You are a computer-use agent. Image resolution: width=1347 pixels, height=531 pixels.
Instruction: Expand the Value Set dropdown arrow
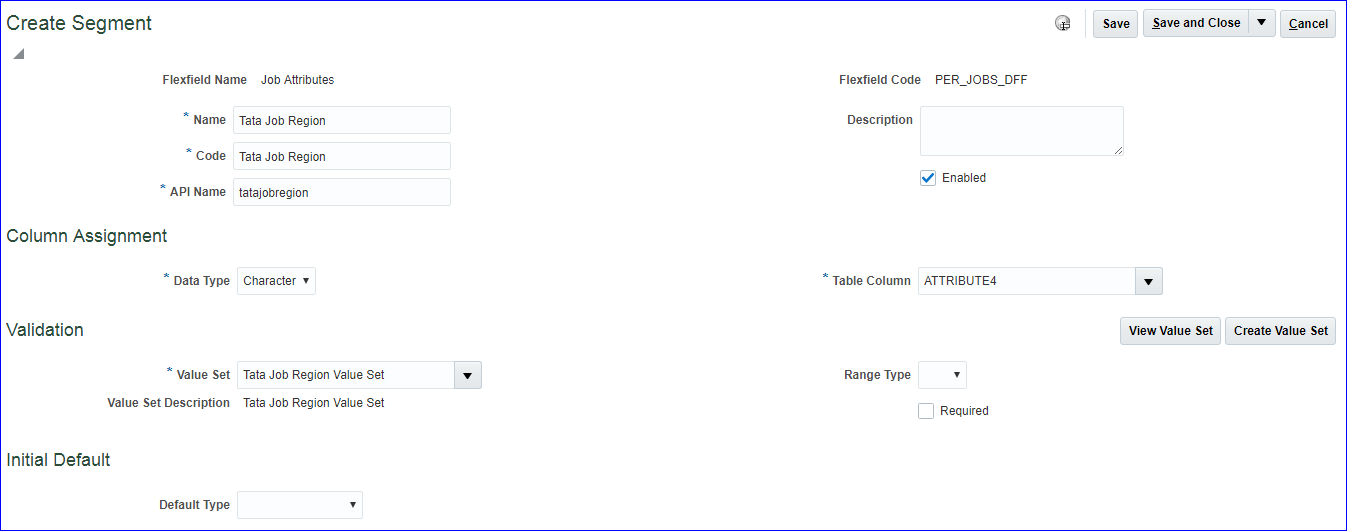tap(468, 375)
